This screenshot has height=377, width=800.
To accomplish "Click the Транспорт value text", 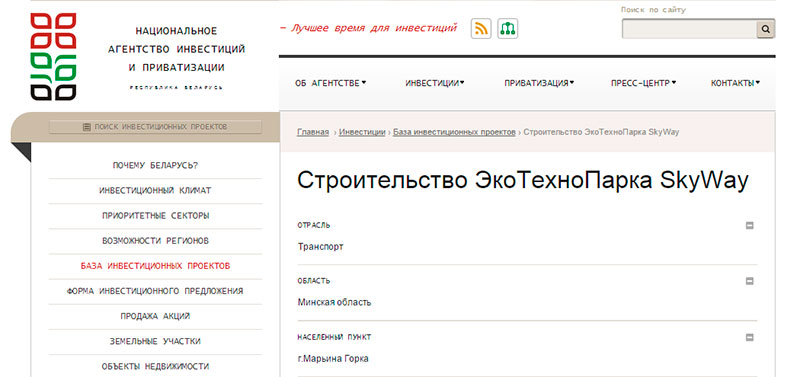I will [320, 246].
